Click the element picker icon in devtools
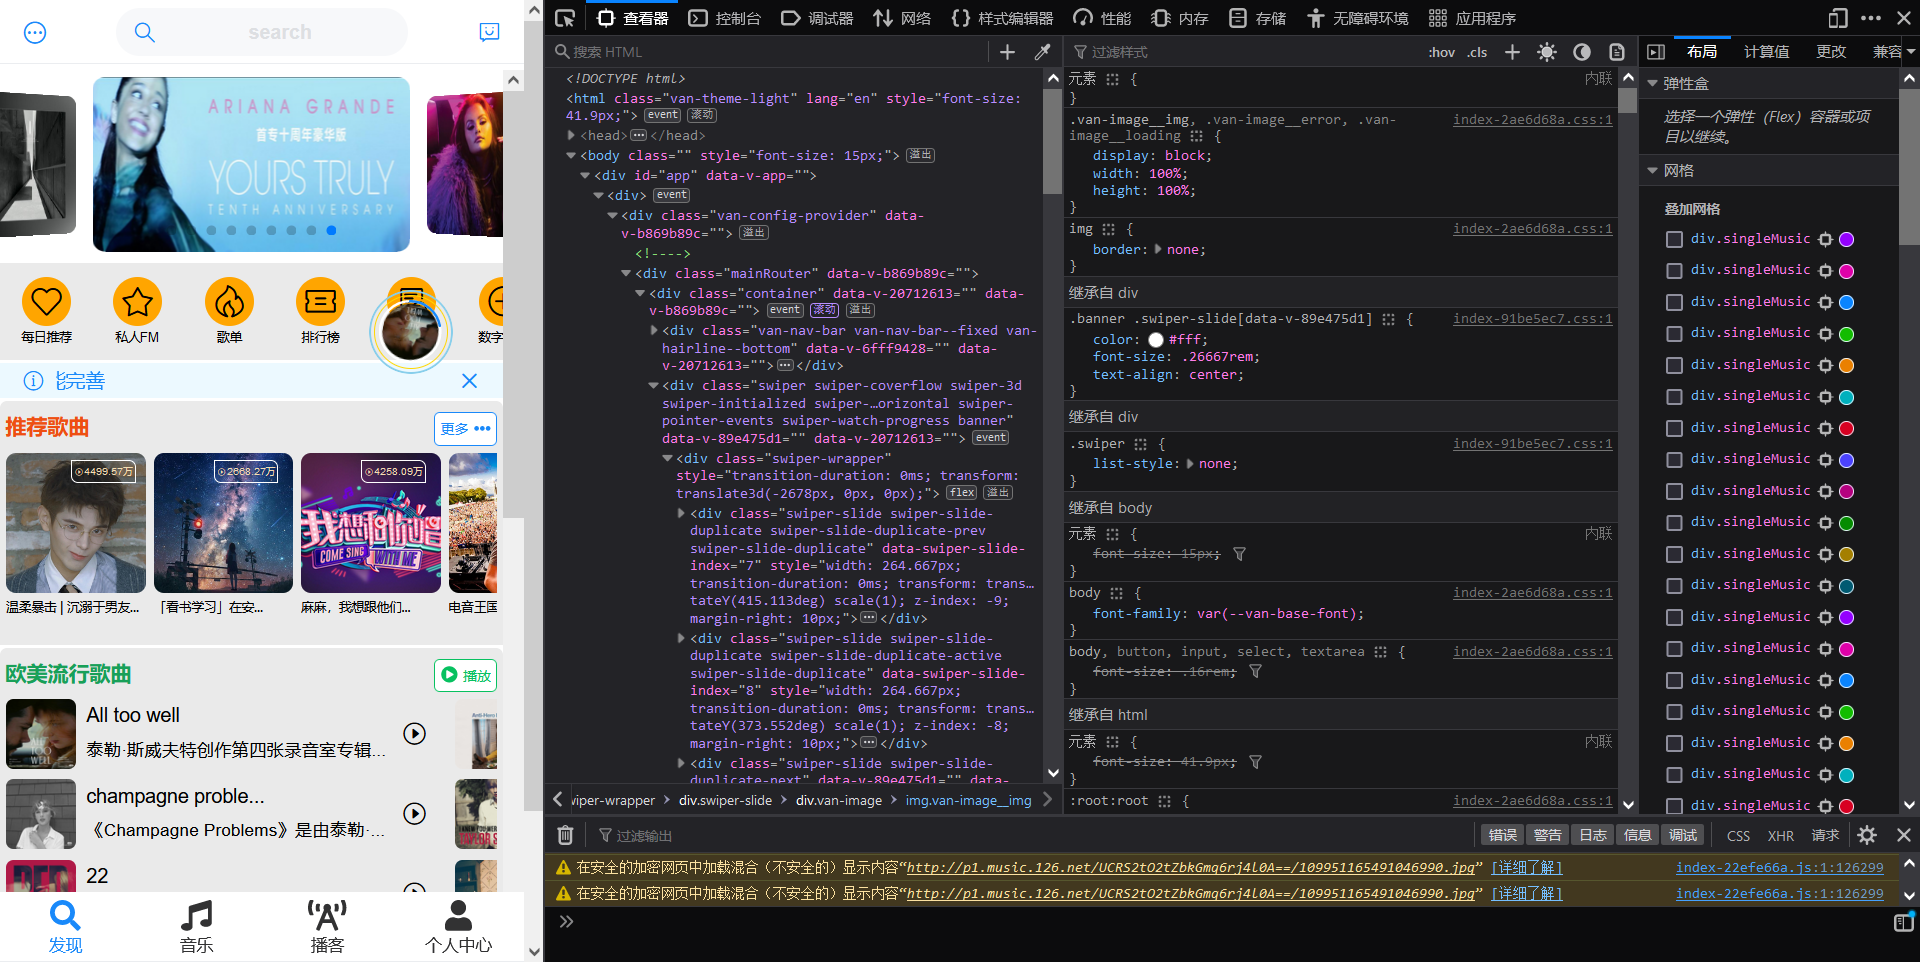 point(565,18)
